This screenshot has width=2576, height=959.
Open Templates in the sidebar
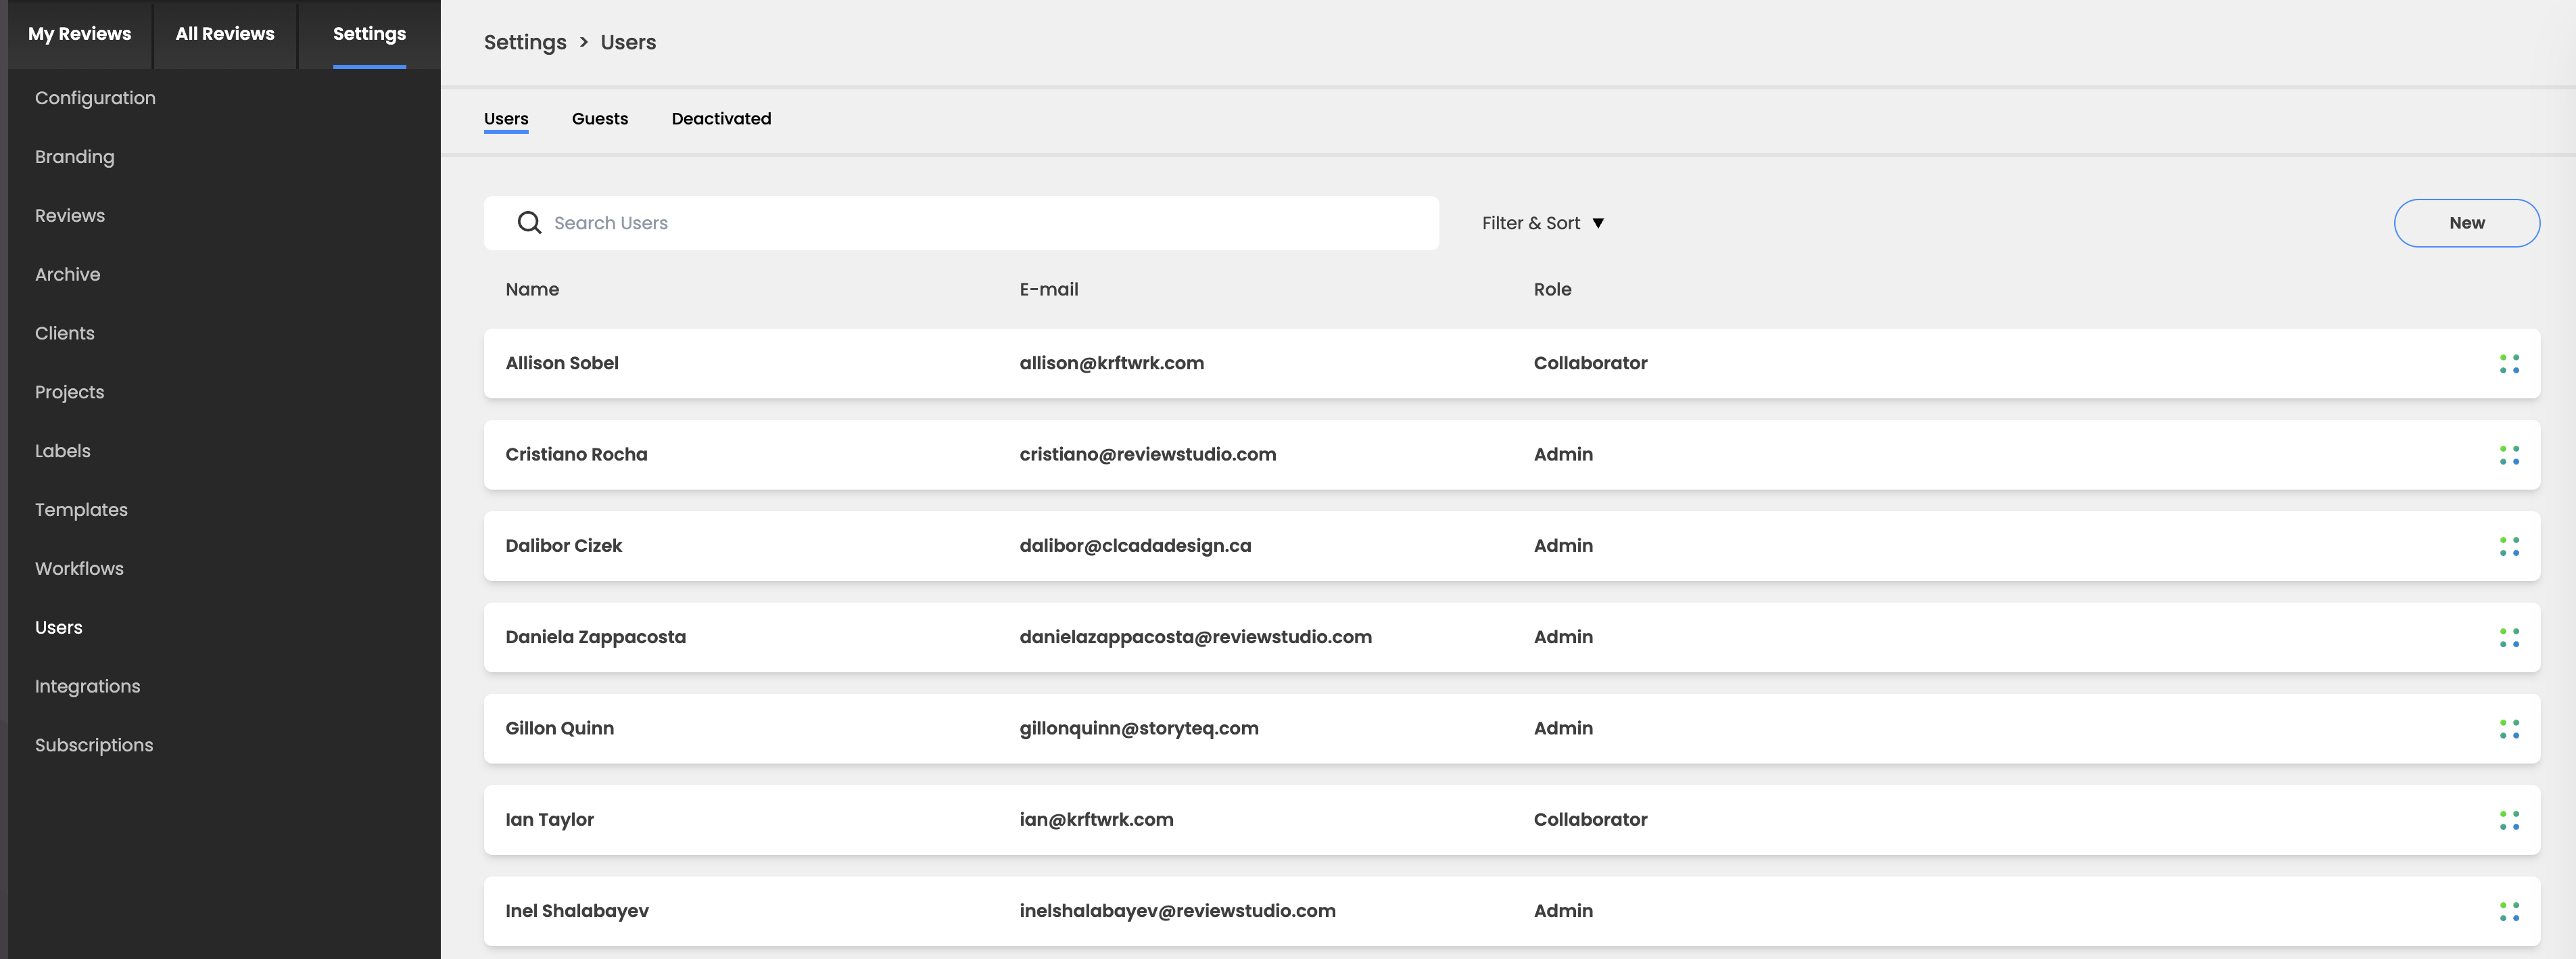pyautogui.click(x=81, y=510)
